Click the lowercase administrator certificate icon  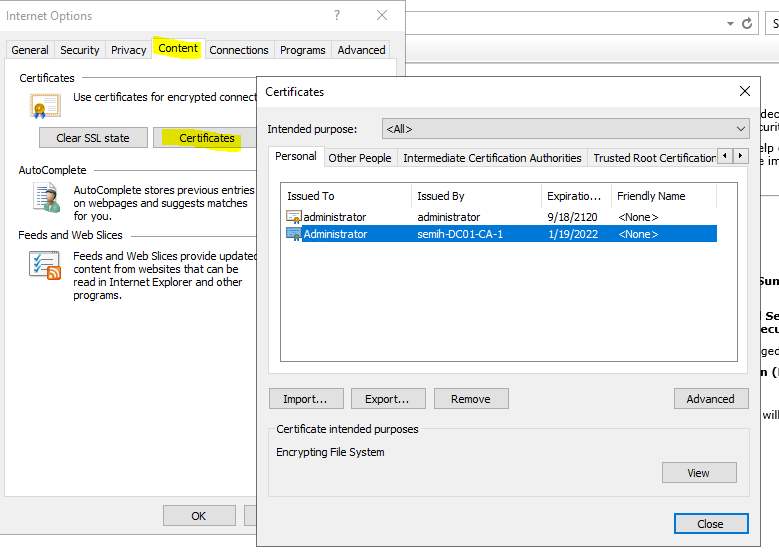pyautogui.click(x=294, y=217)
